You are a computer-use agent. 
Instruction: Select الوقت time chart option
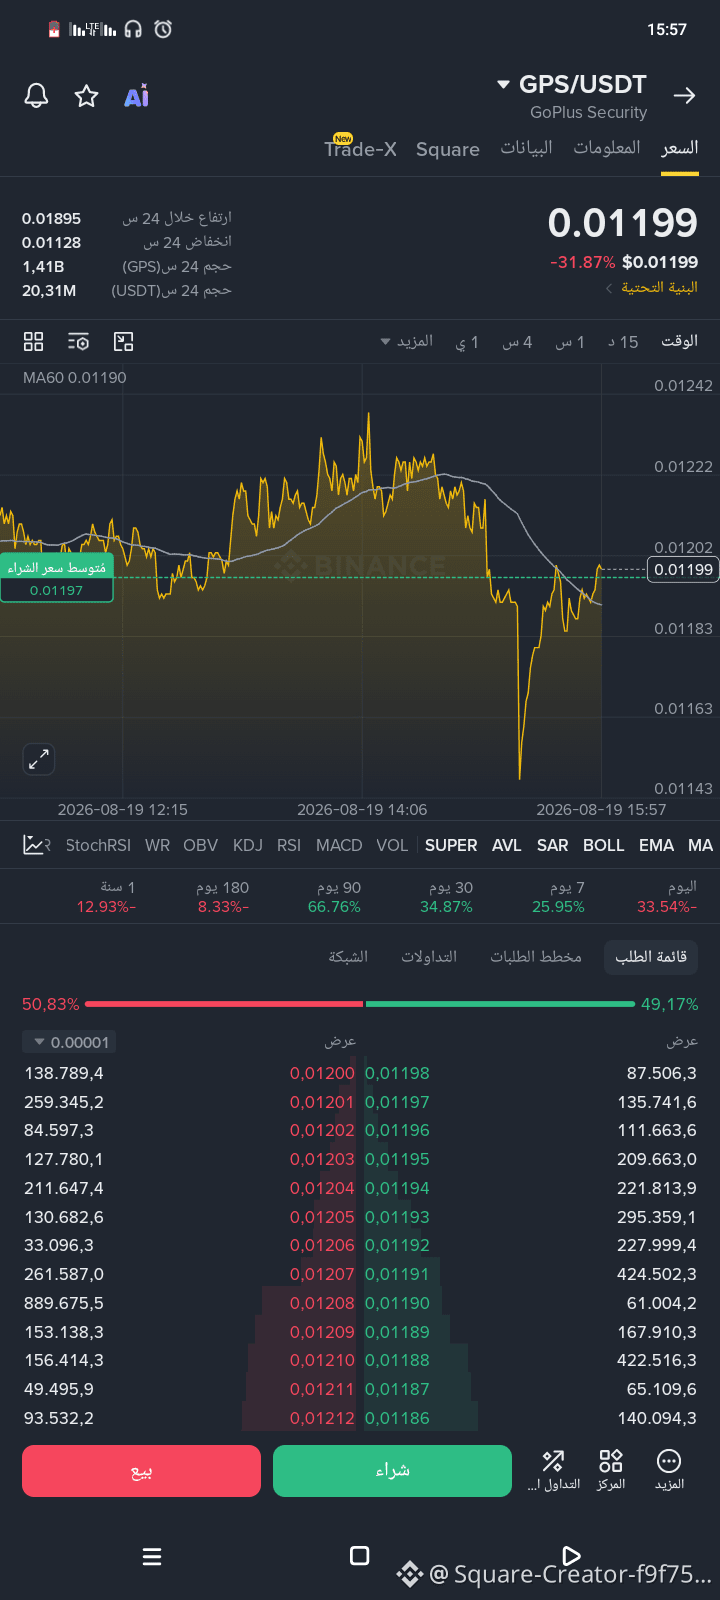[679, 342]
